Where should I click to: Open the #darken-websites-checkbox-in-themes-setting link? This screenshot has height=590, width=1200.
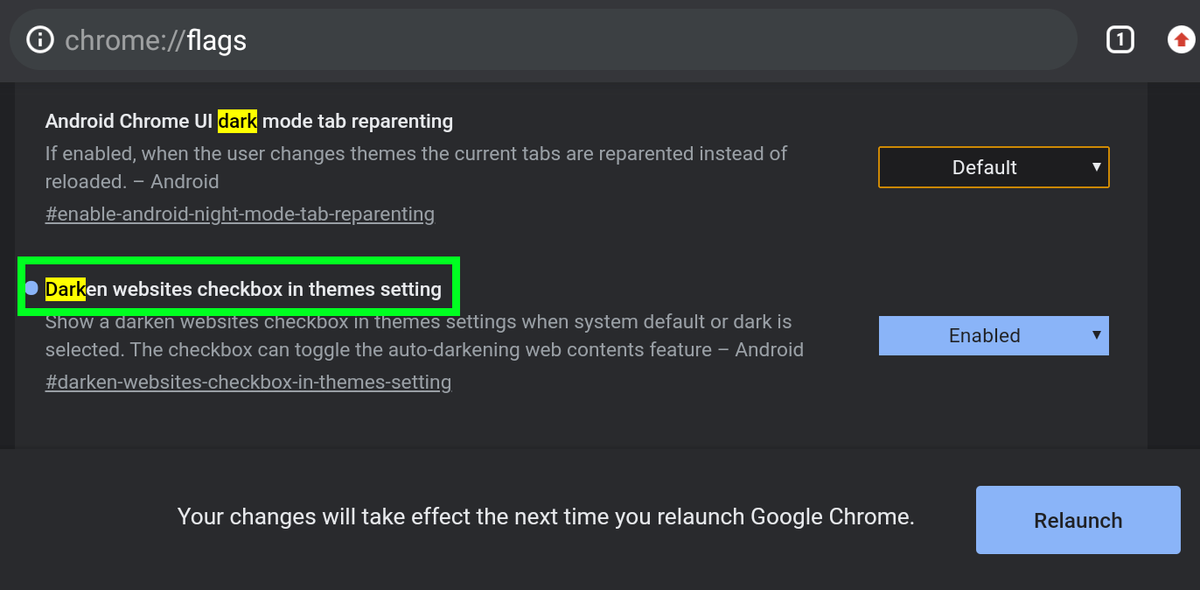248,382
